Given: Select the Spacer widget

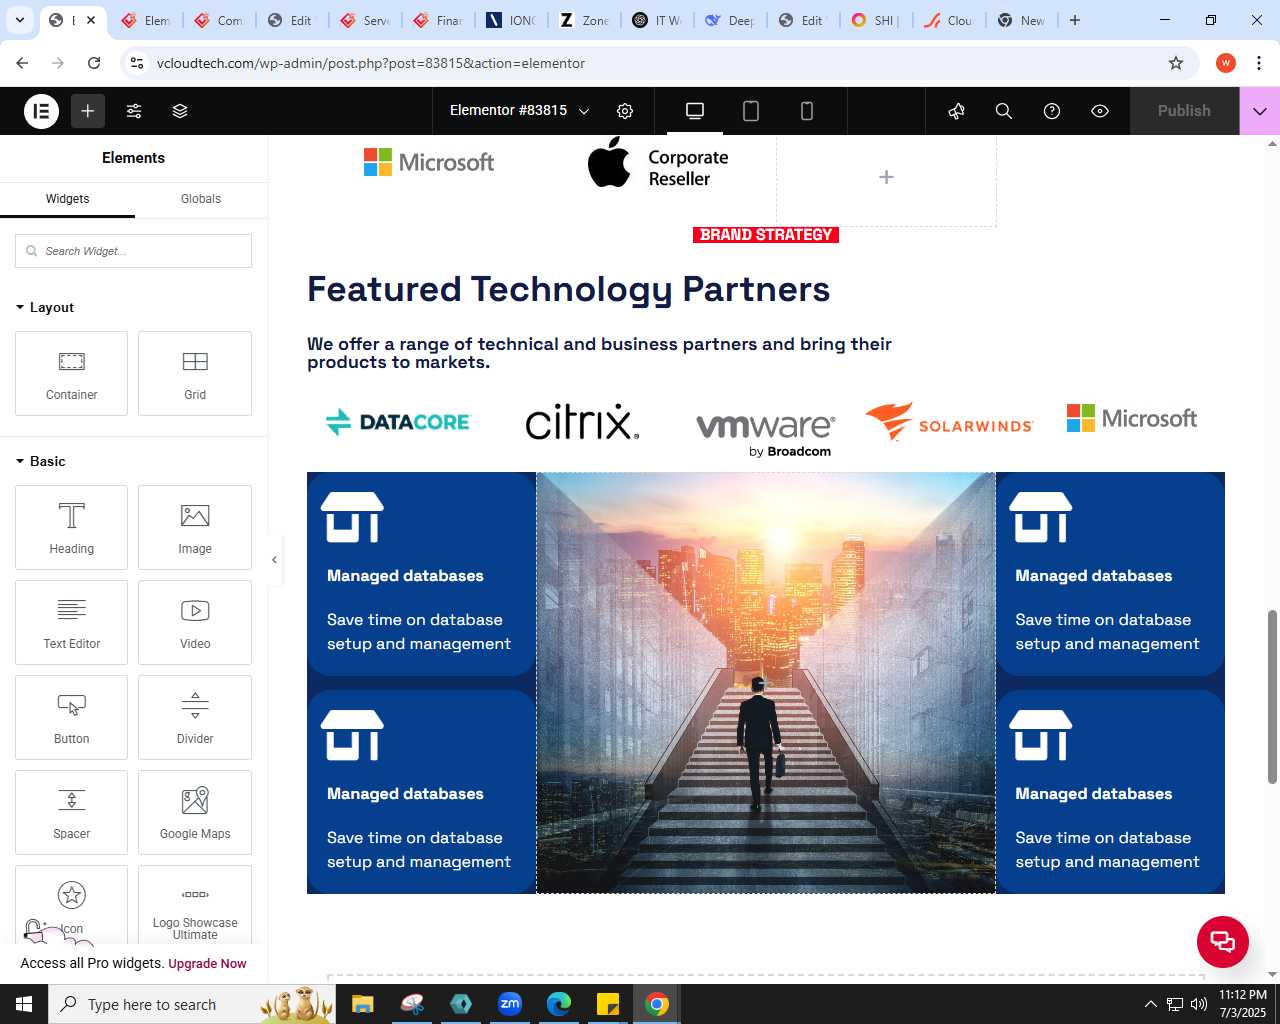Looking at the screenshot, I should 71,812.
